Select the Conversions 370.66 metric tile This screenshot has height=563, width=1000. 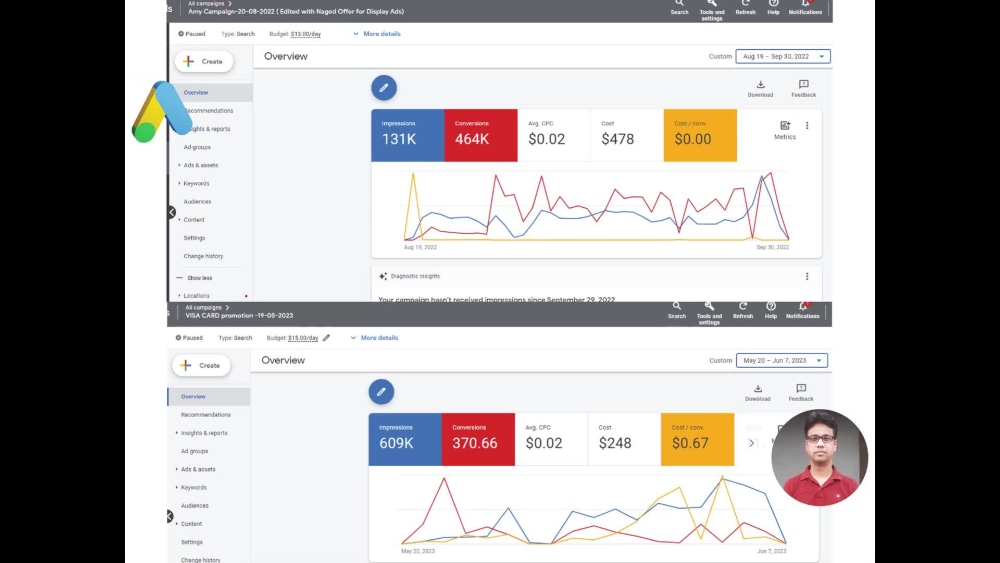tap(478, 439)
